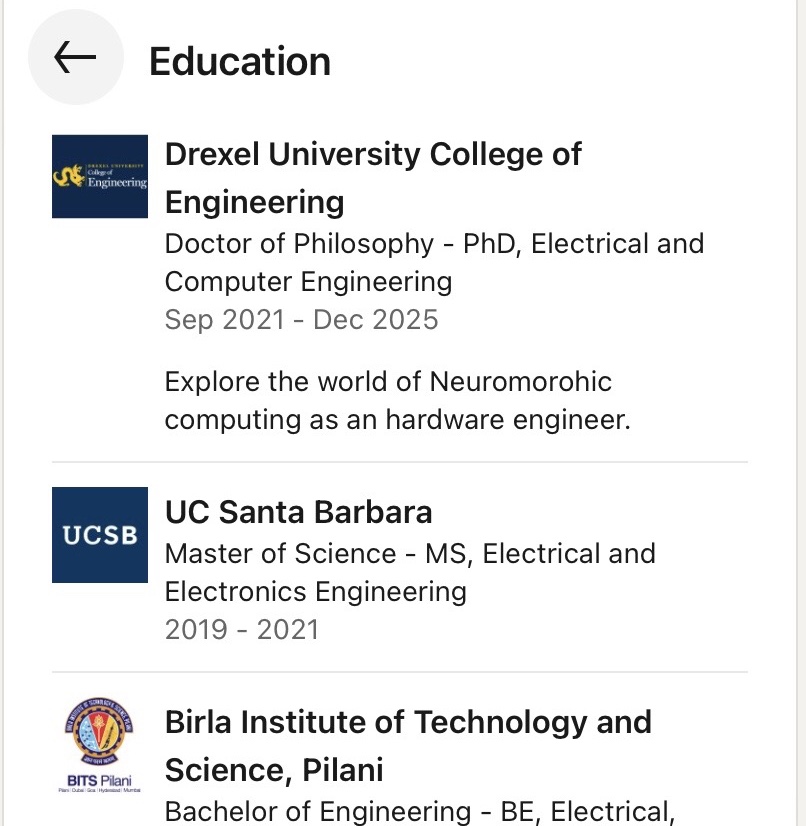Click the Neuromorphic computing description text
The width and height of the screenshot is (806, 826).
point(388,382)
